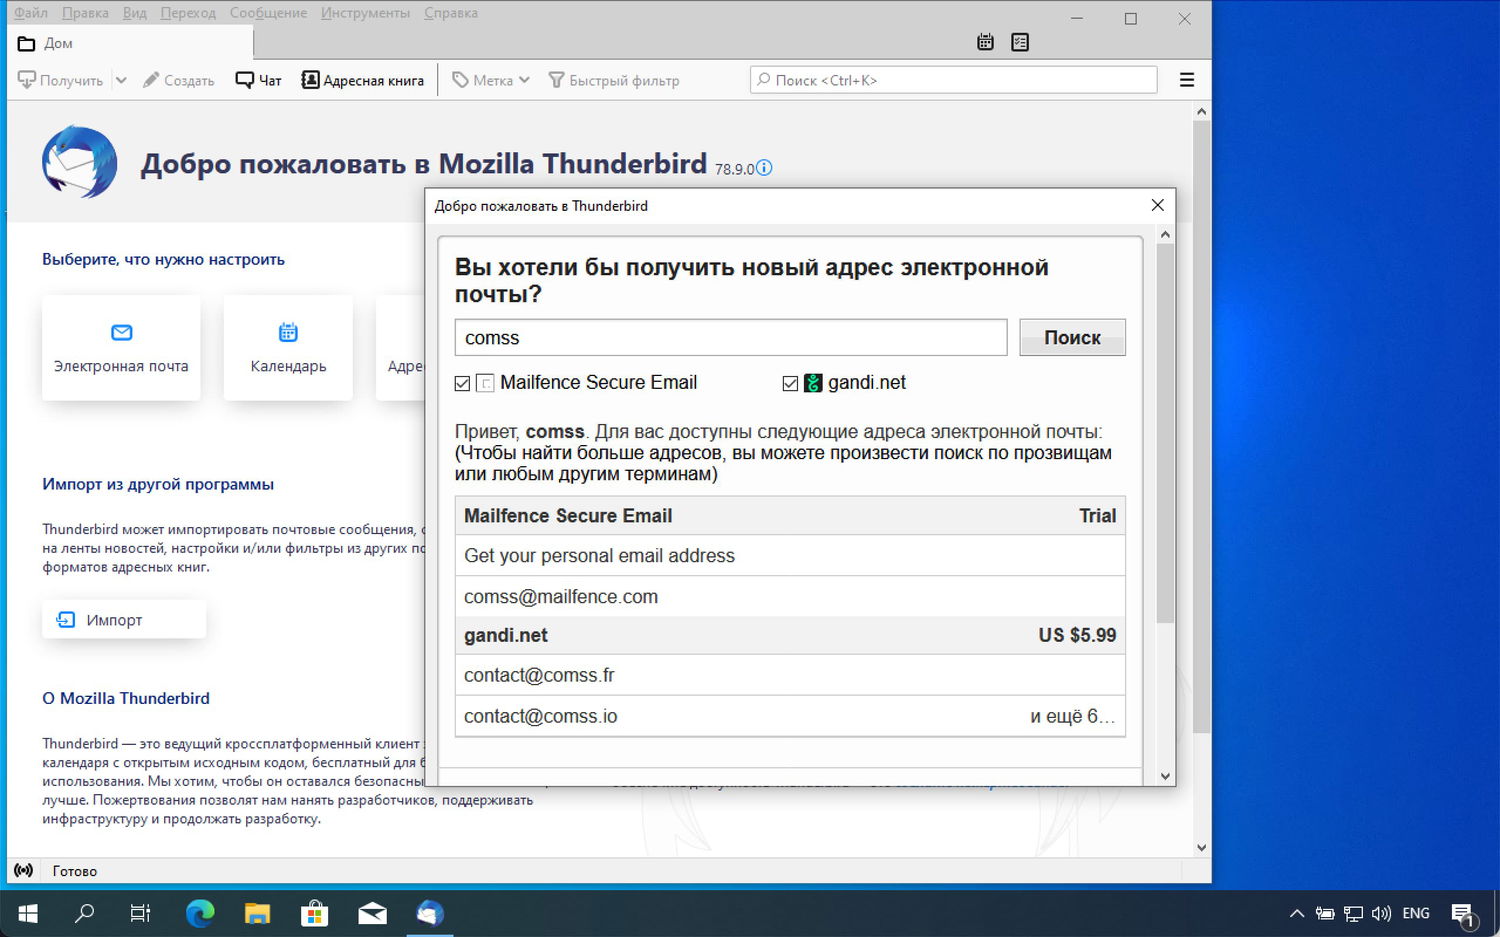Open the Windows Mail app on the taskbar

372,913
